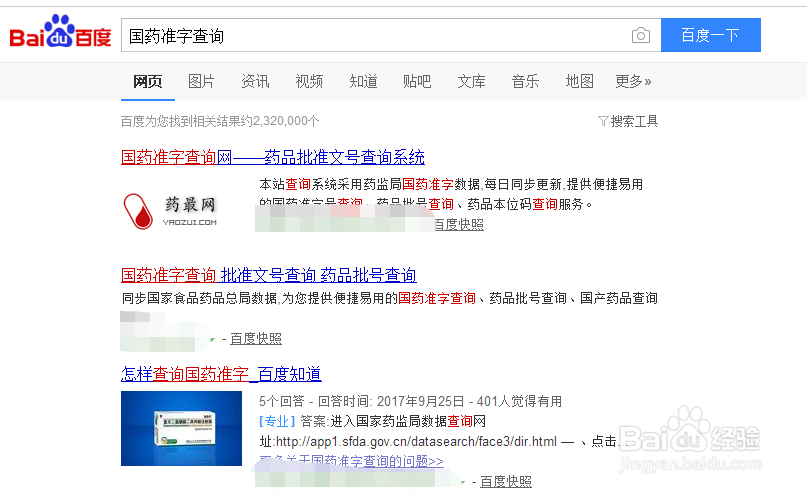807x492 pixels.
Task: Expand the arrow beside the 百度知道 result URL
Action: [463, 483]
